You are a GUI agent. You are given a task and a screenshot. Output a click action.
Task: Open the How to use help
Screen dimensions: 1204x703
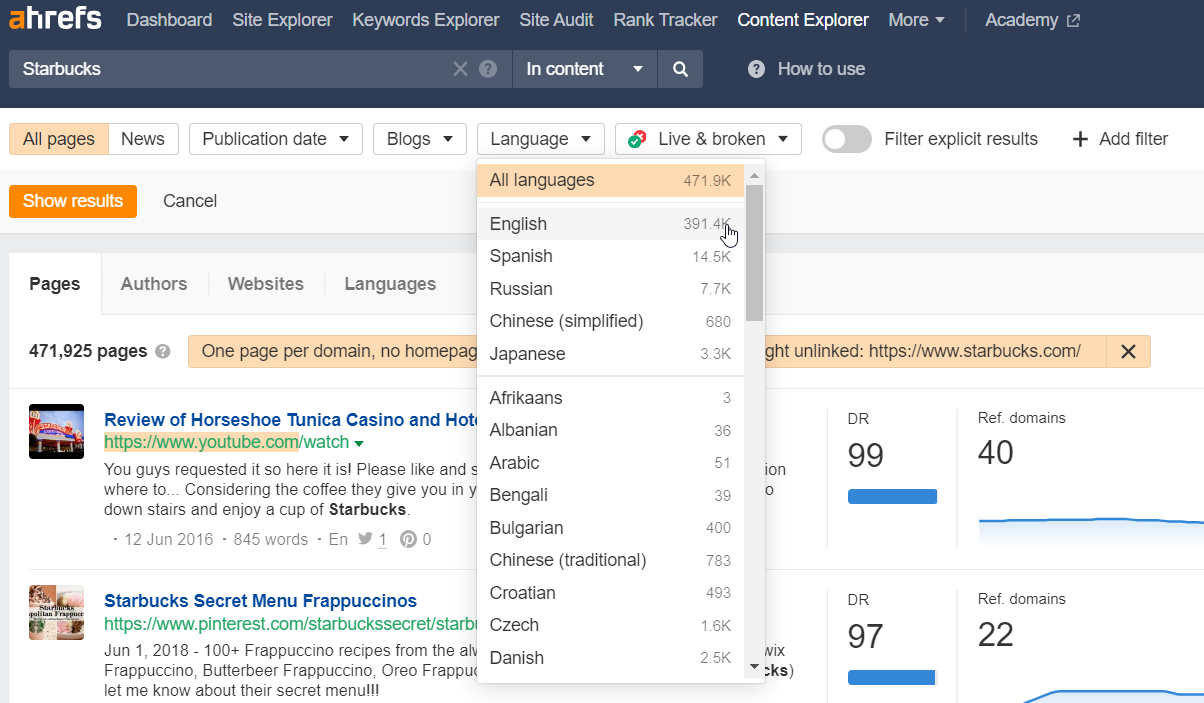tap(806, 69)
